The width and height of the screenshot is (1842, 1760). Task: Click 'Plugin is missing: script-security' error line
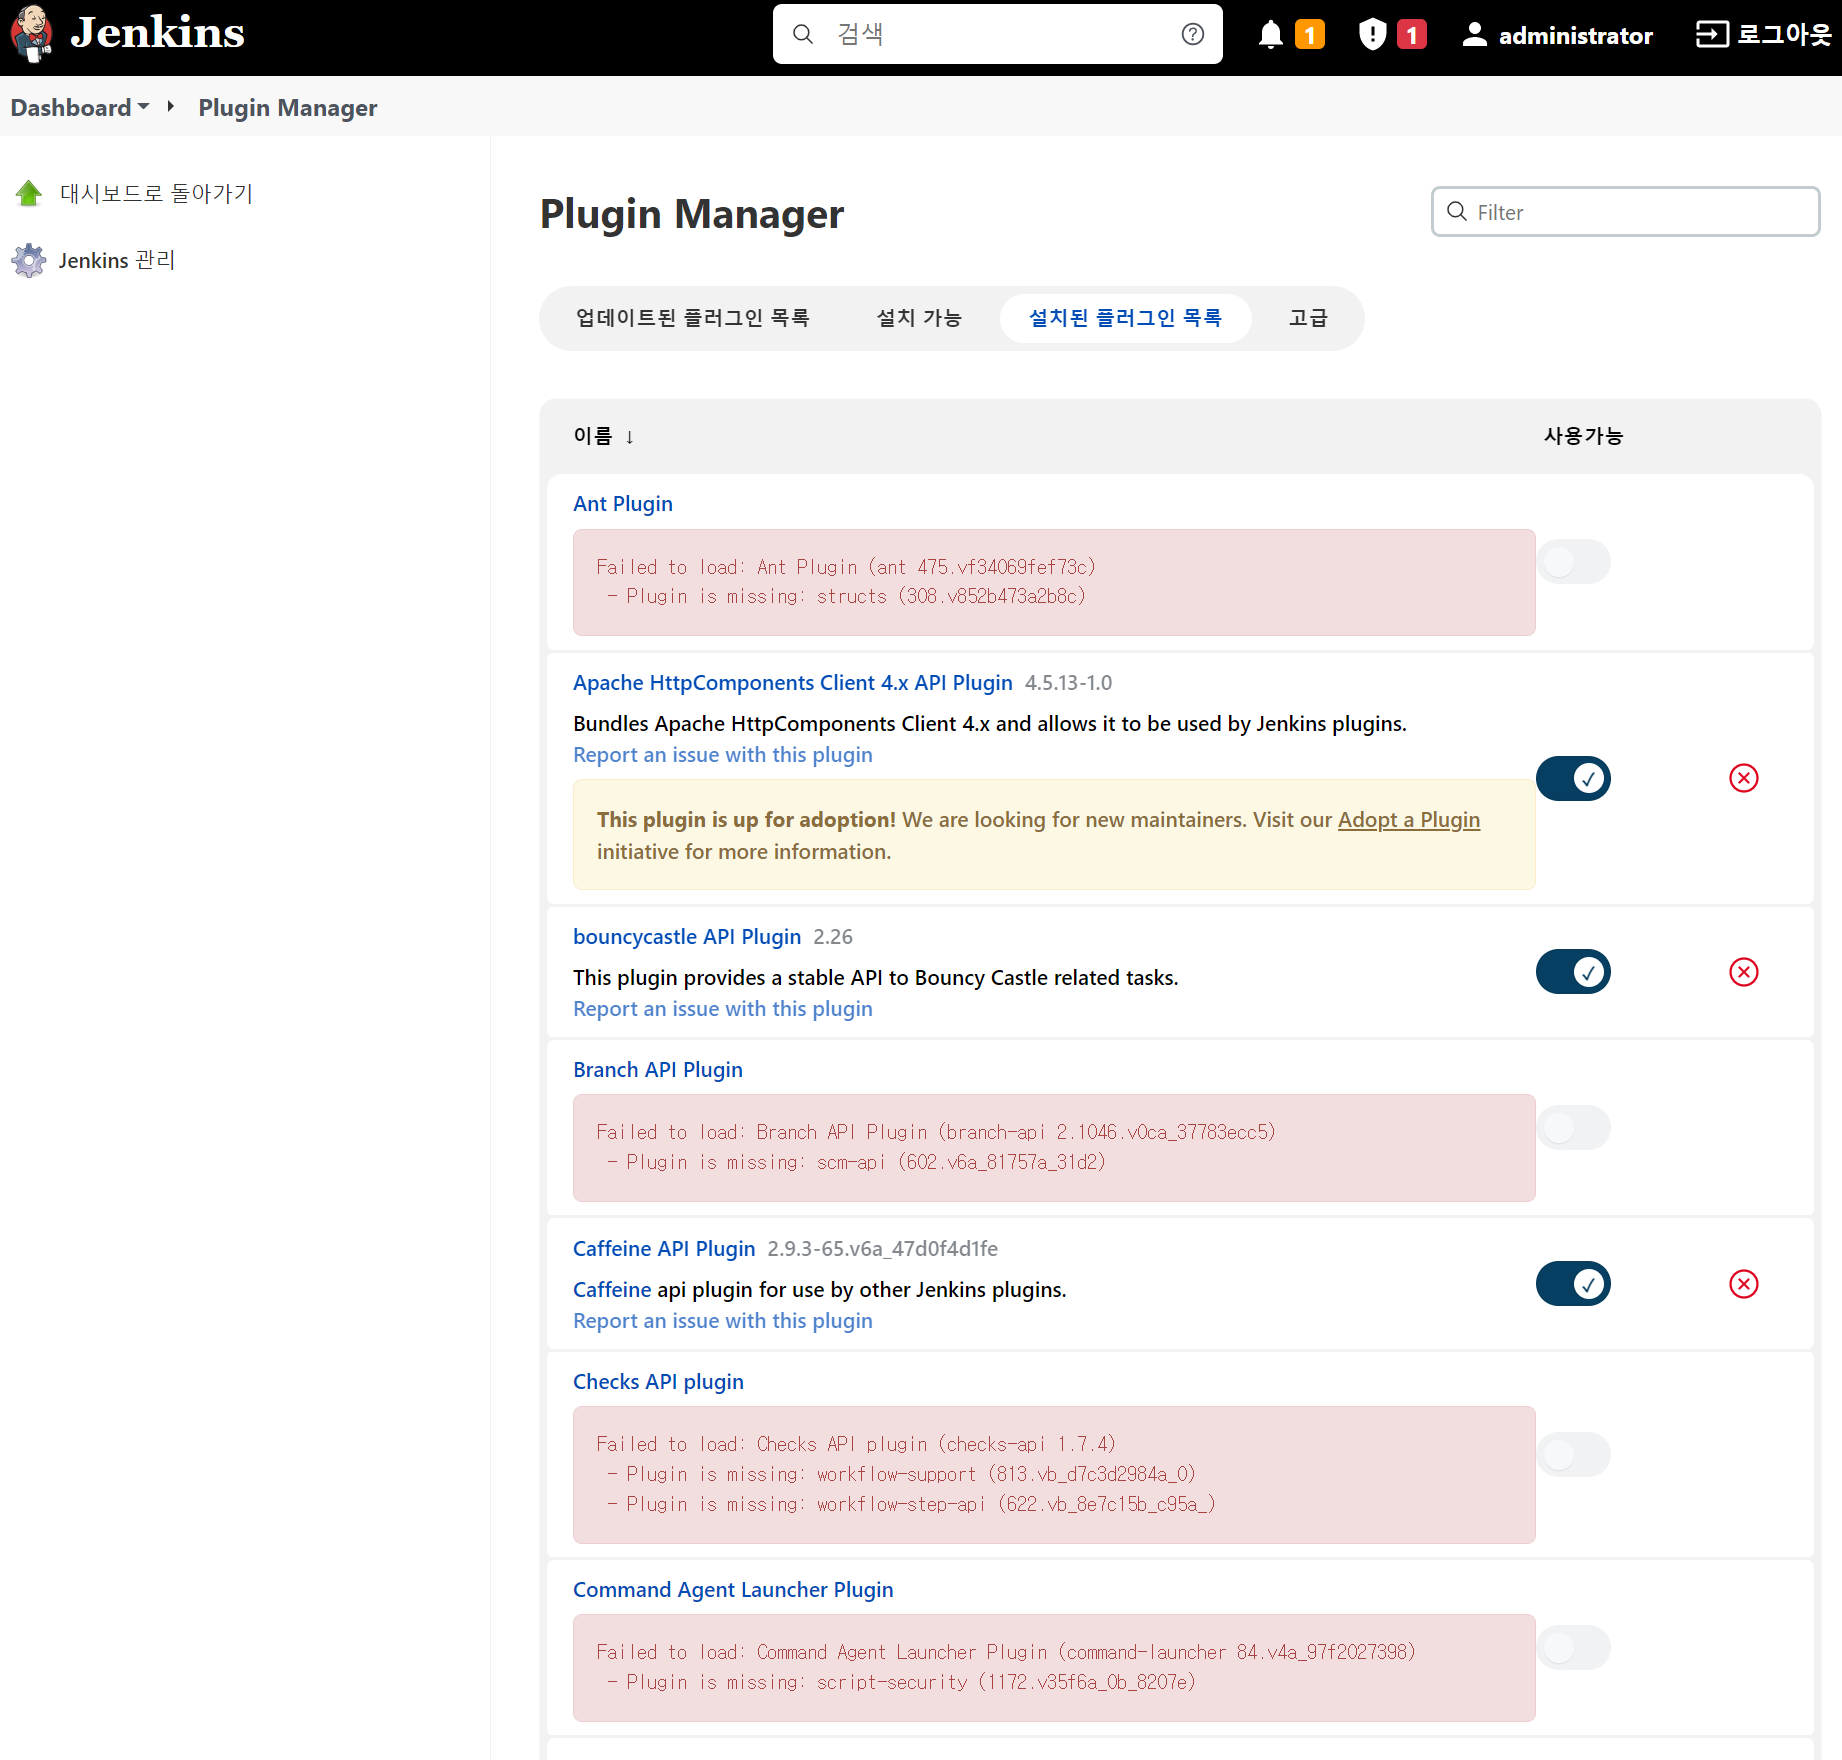click(901, 1682)
